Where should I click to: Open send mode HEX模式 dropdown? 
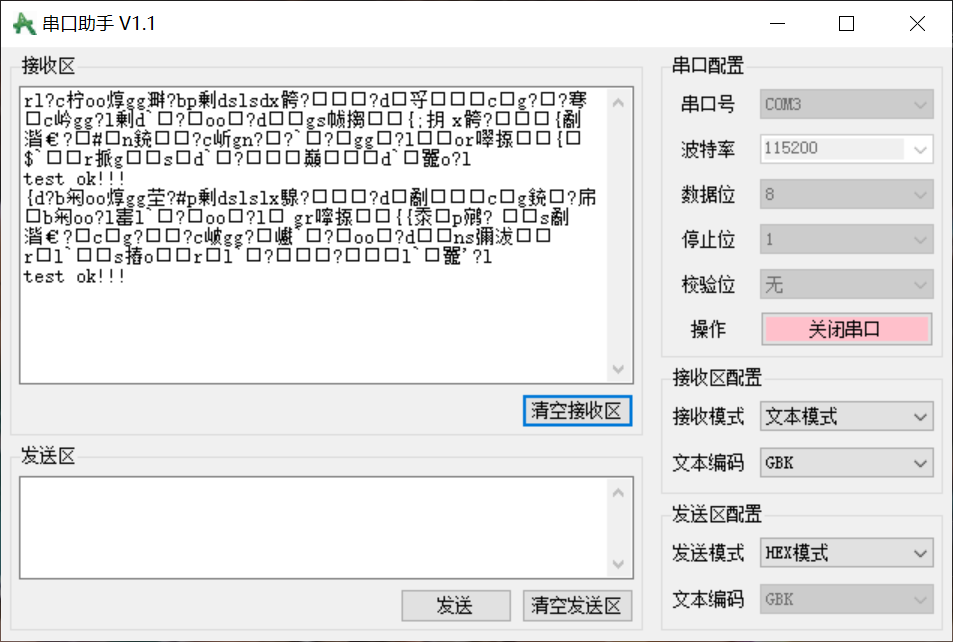[846, 552]
